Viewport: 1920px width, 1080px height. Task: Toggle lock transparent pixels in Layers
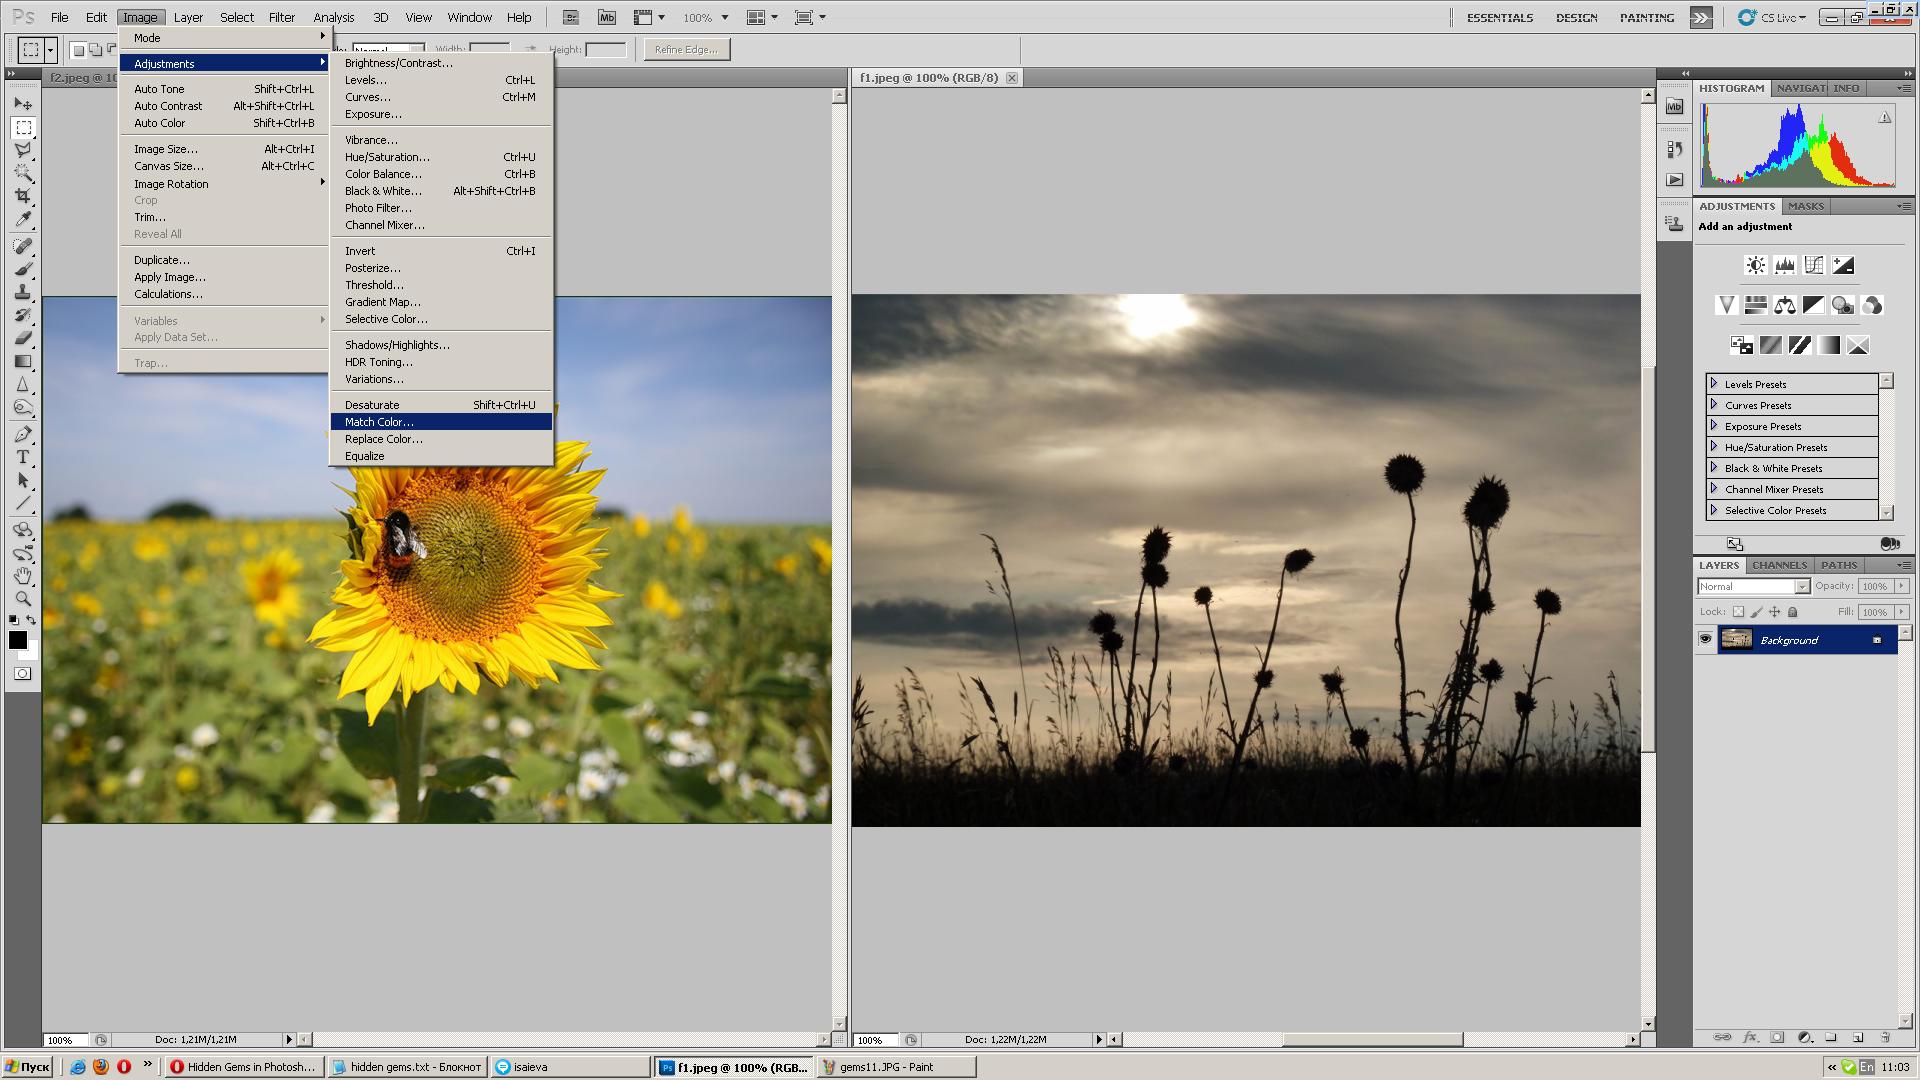click(x=1738, y=612)
